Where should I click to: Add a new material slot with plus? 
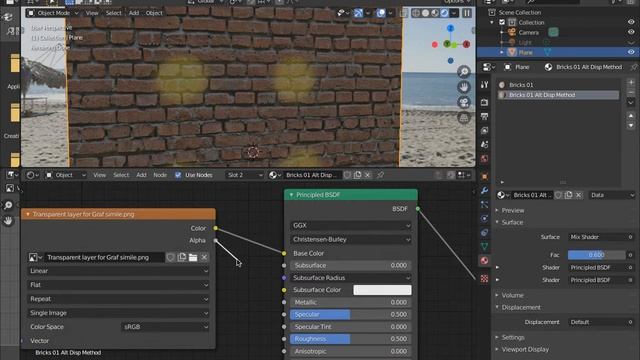pyautogui.click(x=631, y=82)
